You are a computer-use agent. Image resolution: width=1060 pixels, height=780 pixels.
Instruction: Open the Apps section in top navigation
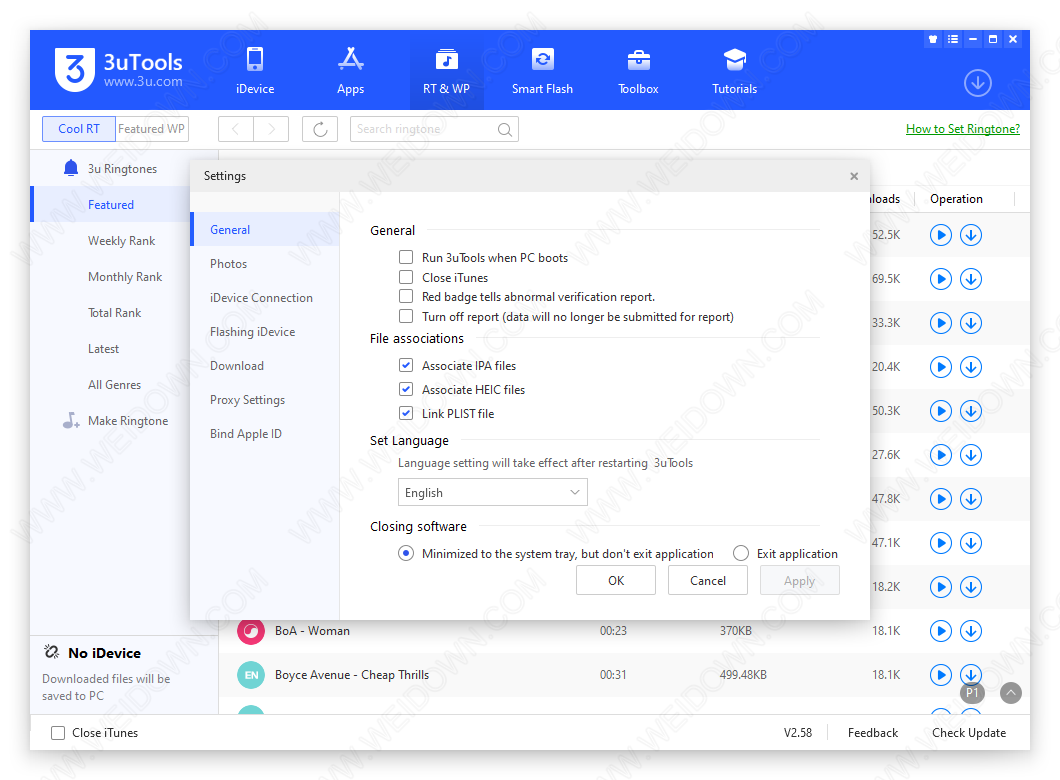click(350, 71)
